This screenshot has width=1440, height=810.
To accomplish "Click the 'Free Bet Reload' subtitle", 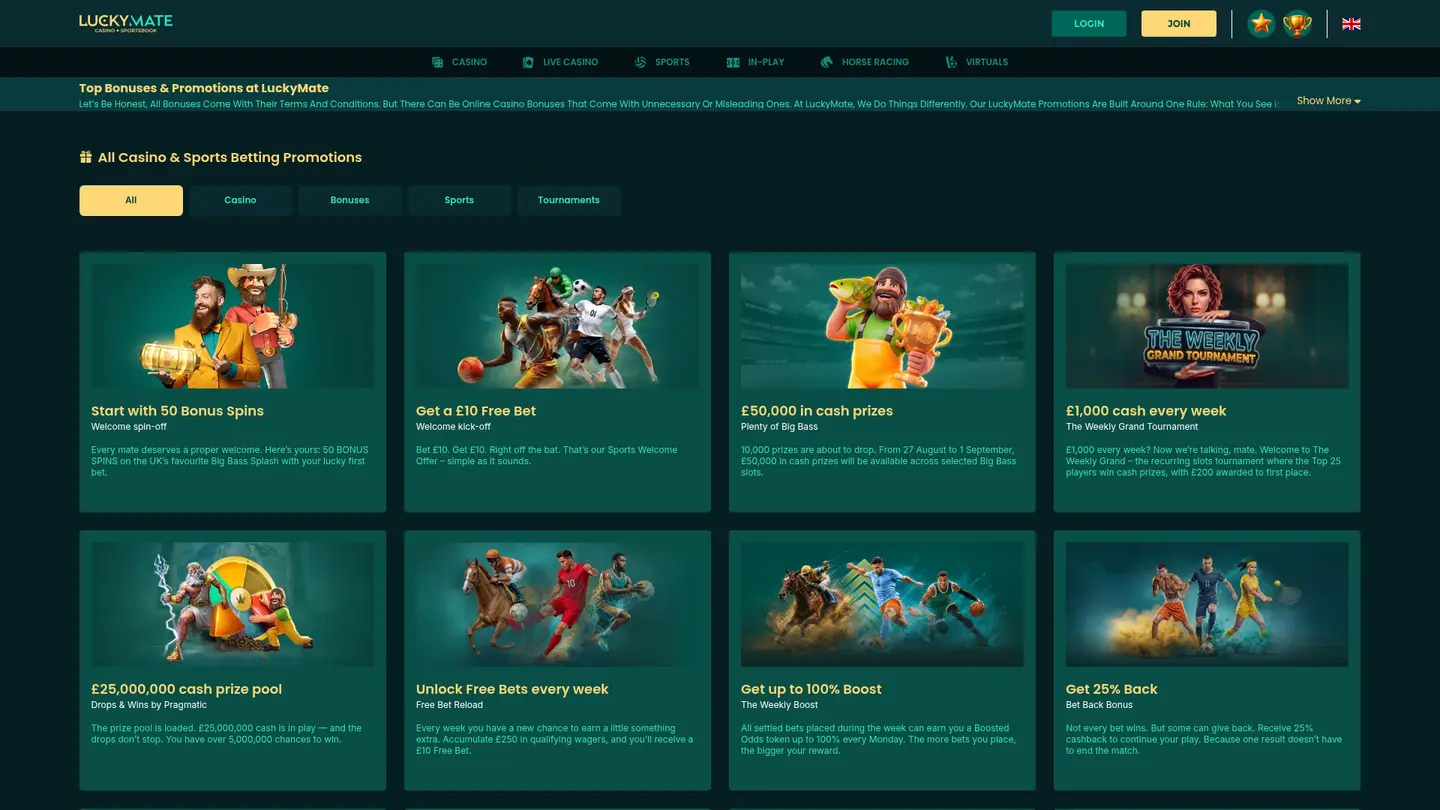I will point(449,705).
